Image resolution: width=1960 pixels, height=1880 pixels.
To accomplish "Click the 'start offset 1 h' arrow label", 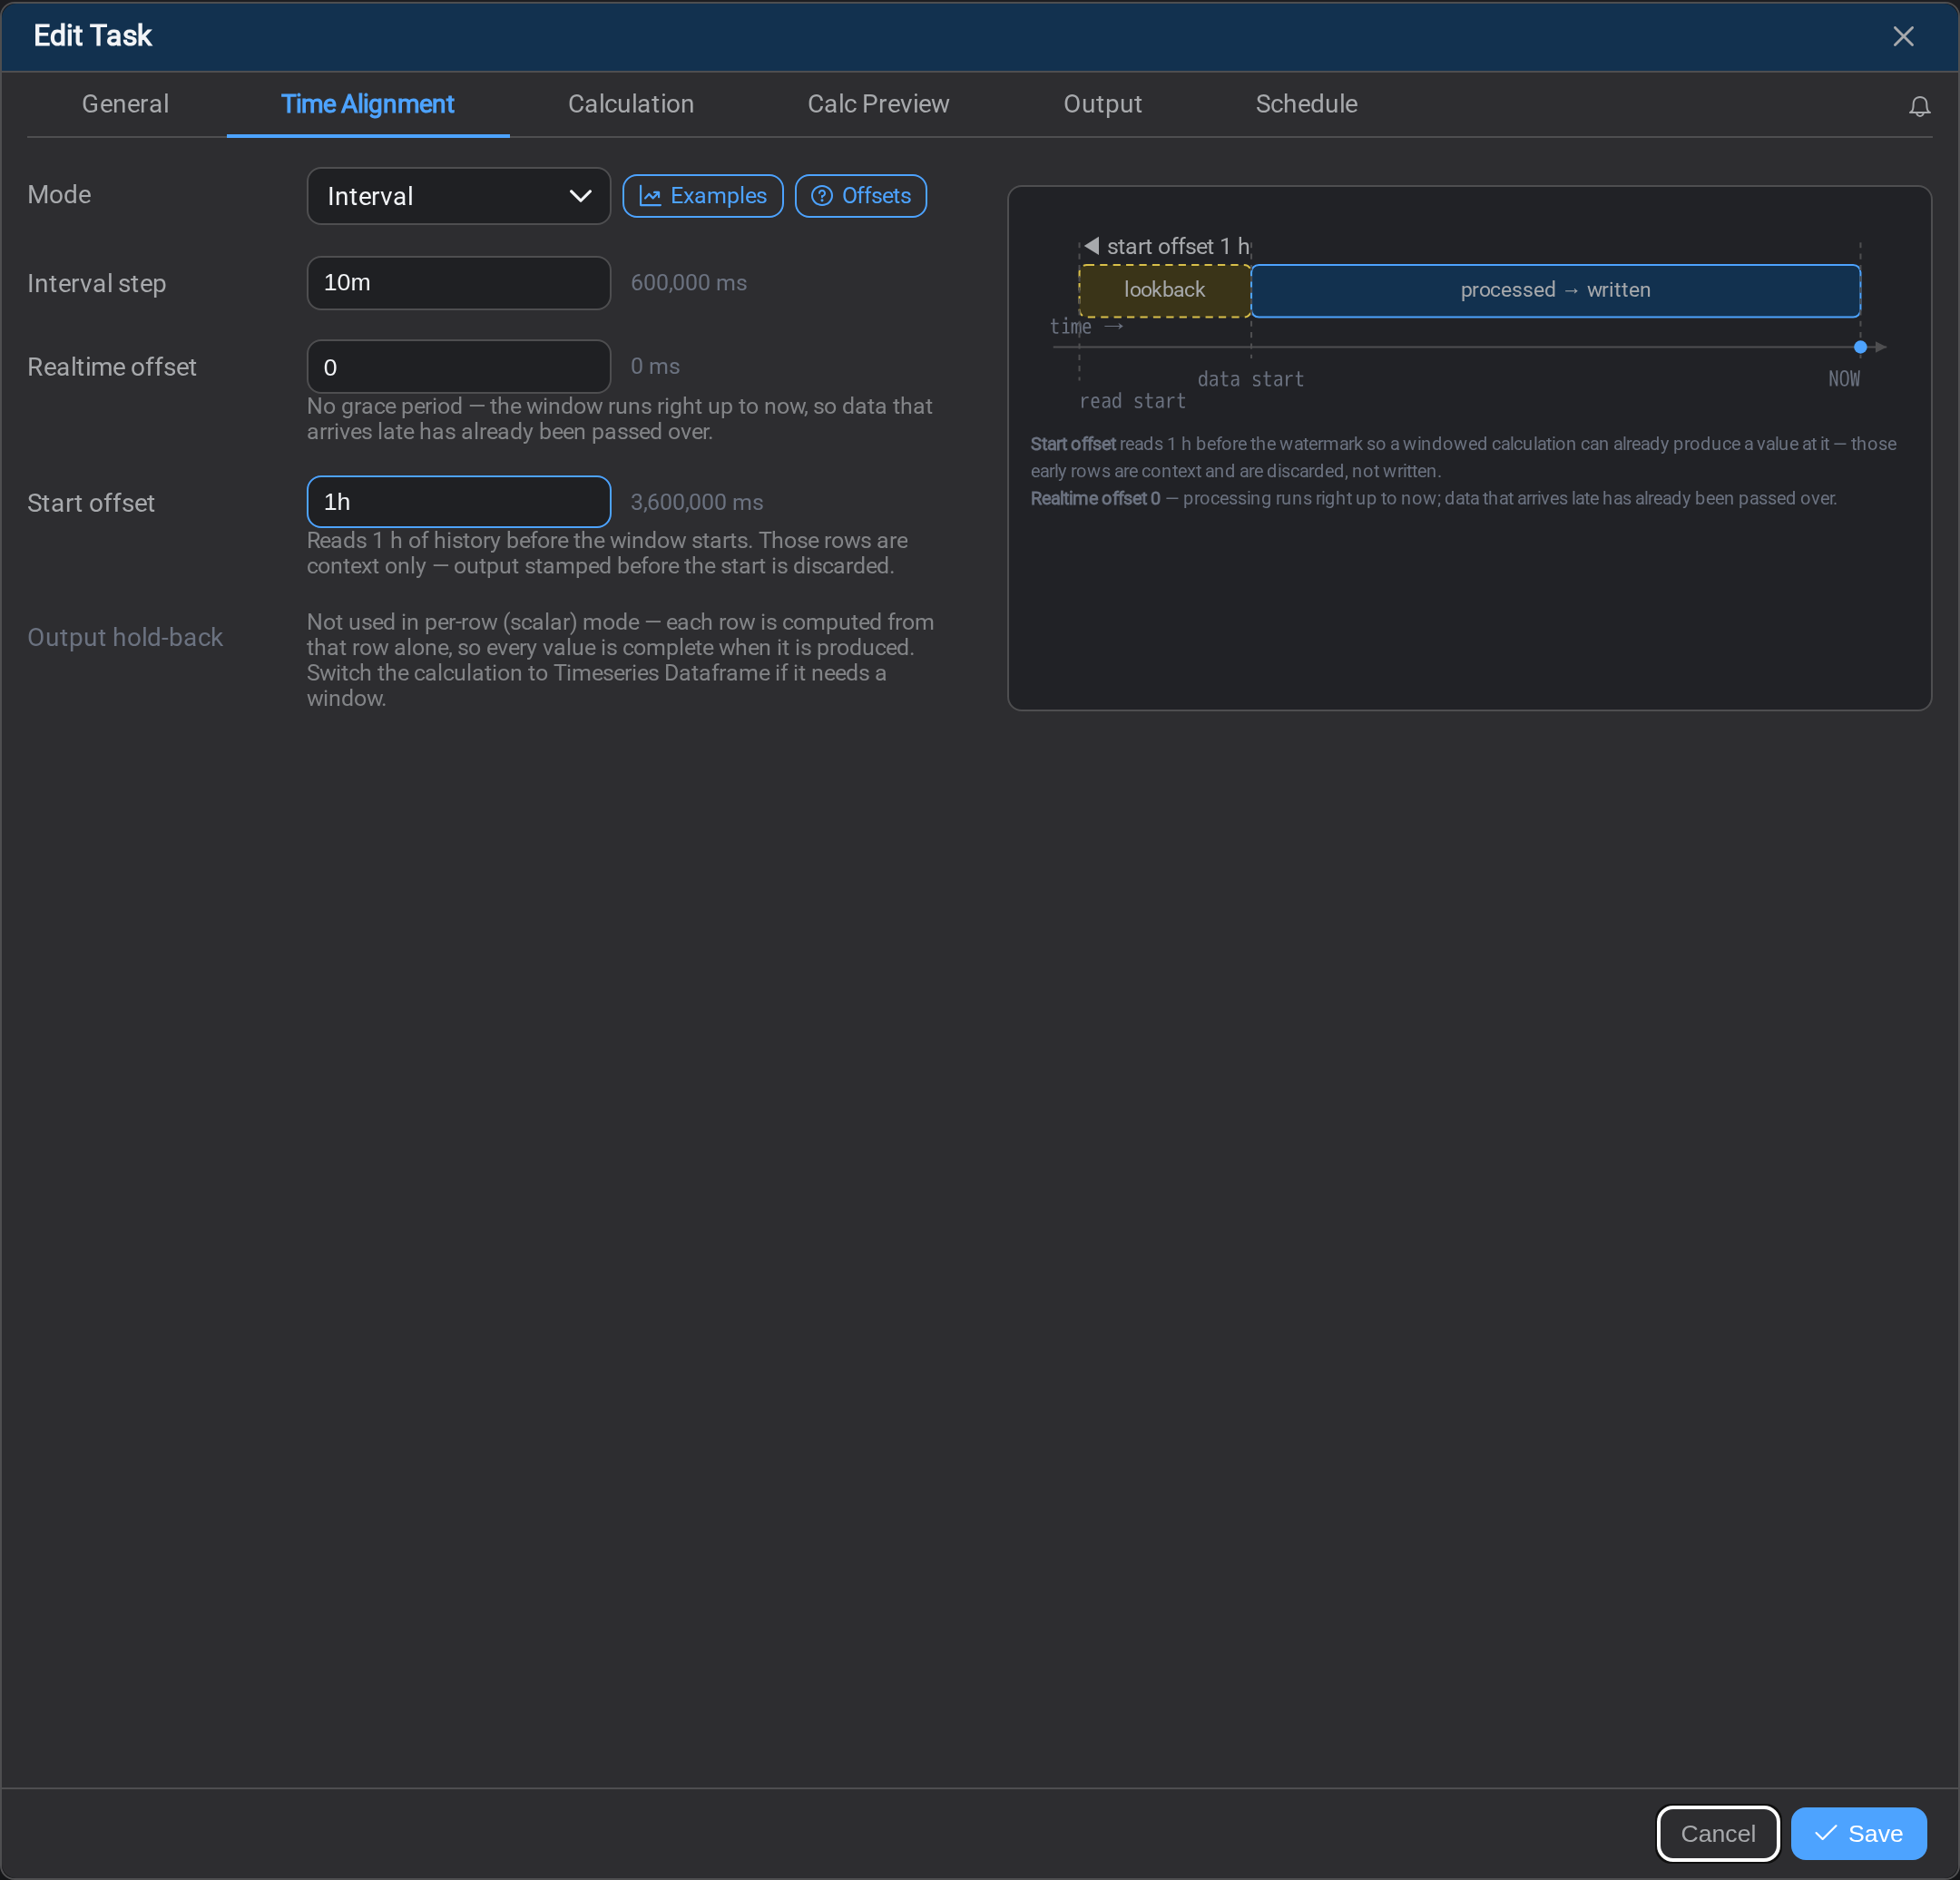I will 1167,246.
